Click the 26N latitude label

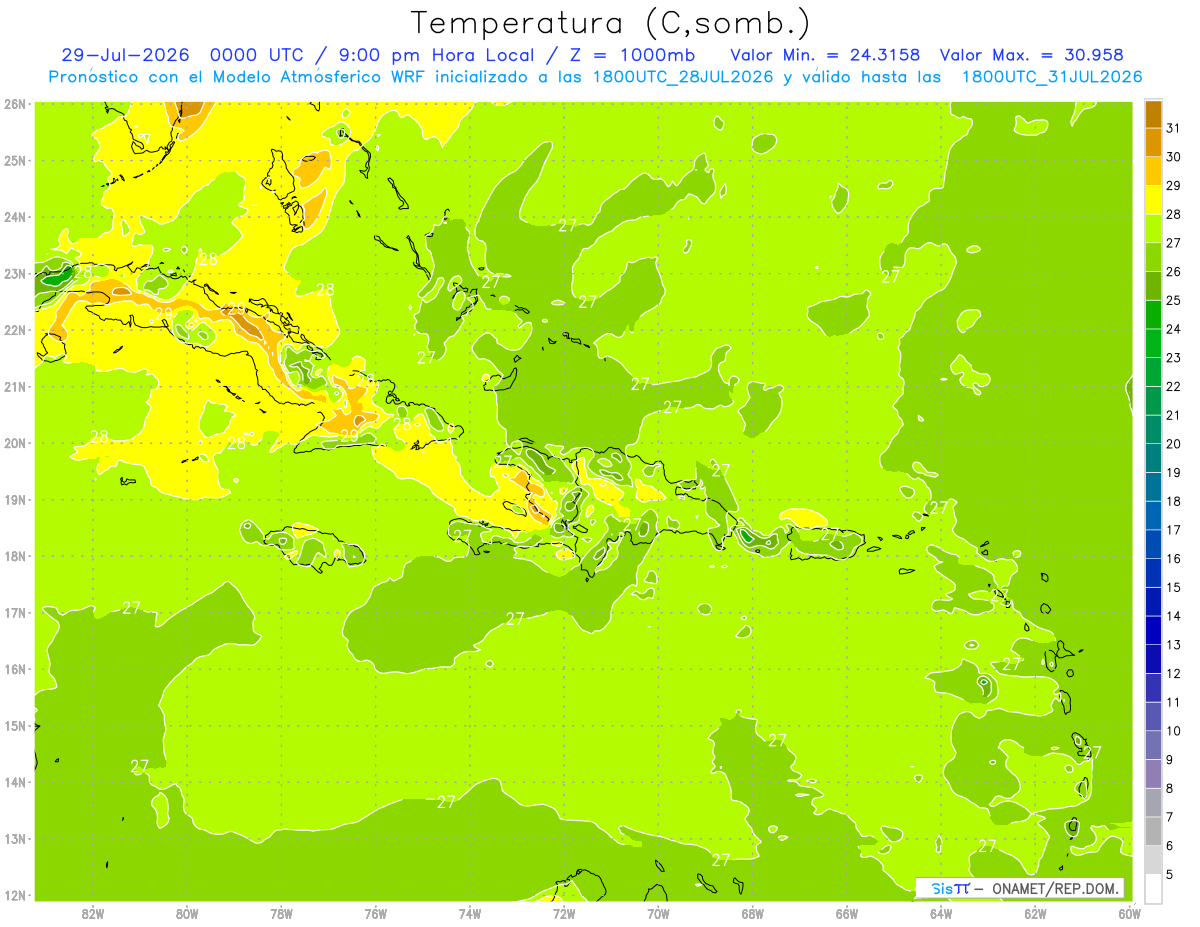pyautogui.click(x=15, y=104)
